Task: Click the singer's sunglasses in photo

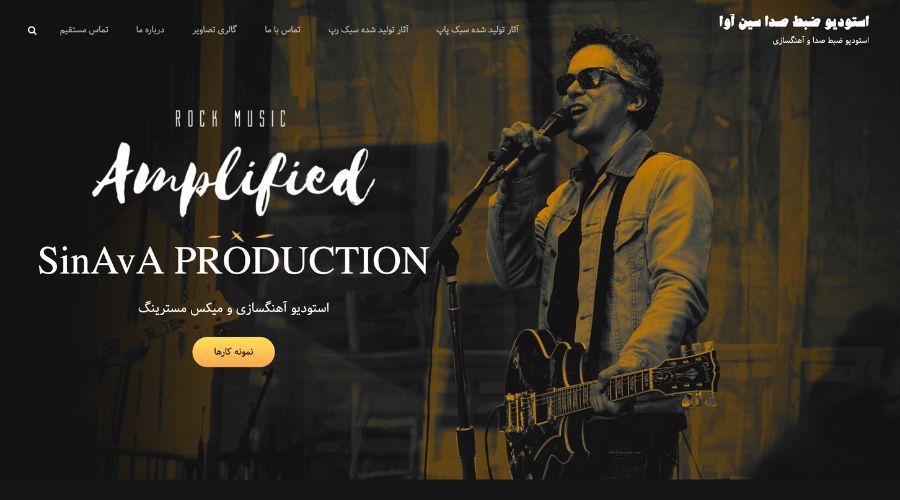Action: (x=587, y=80)
